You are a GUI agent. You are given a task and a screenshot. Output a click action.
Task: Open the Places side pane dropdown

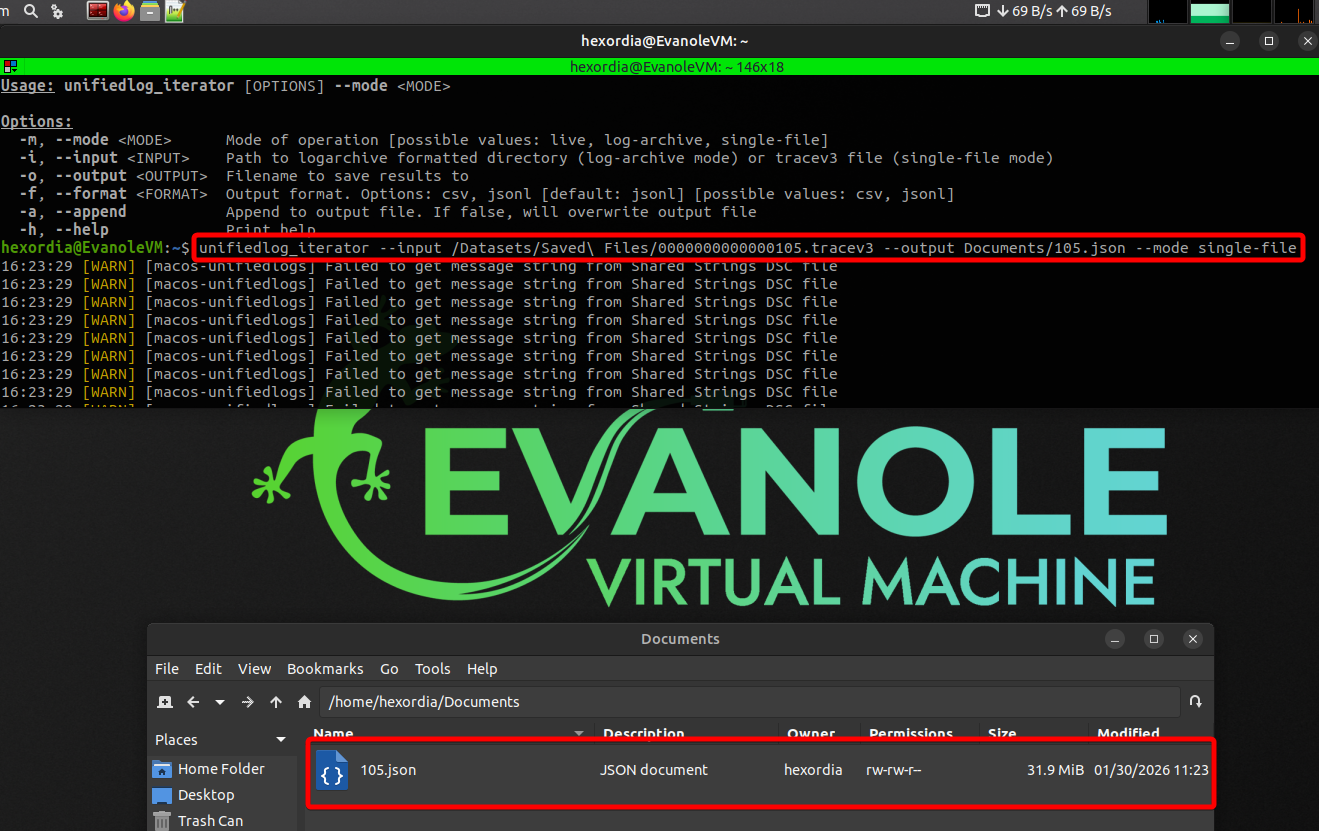coord(281,740)
